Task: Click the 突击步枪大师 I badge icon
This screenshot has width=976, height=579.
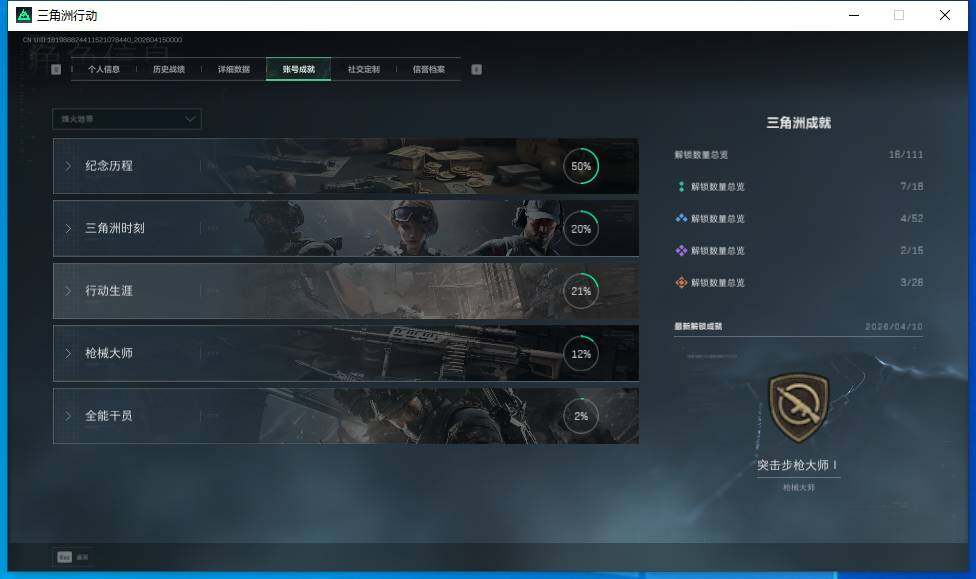Action: click(799, 407)
